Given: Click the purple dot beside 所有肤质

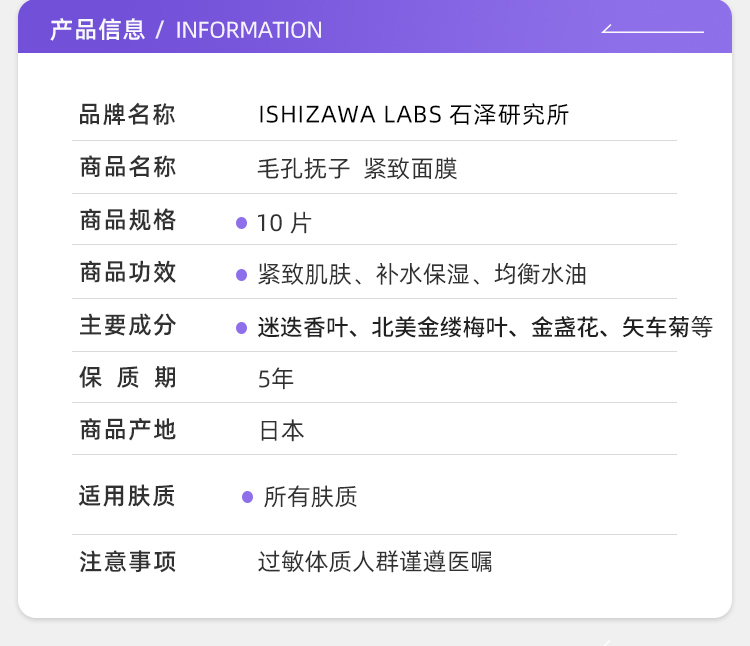Looking at the screenshot, I should click(x=247, y=497).
